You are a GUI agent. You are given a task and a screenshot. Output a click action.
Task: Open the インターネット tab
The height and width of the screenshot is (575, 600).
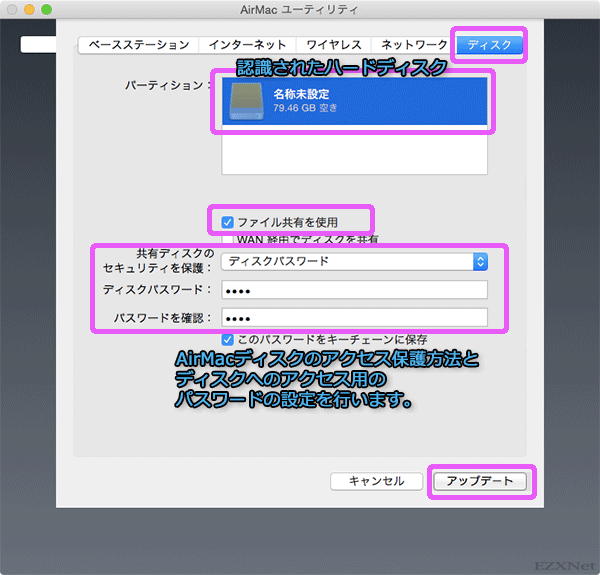click(x=247, y=45)
